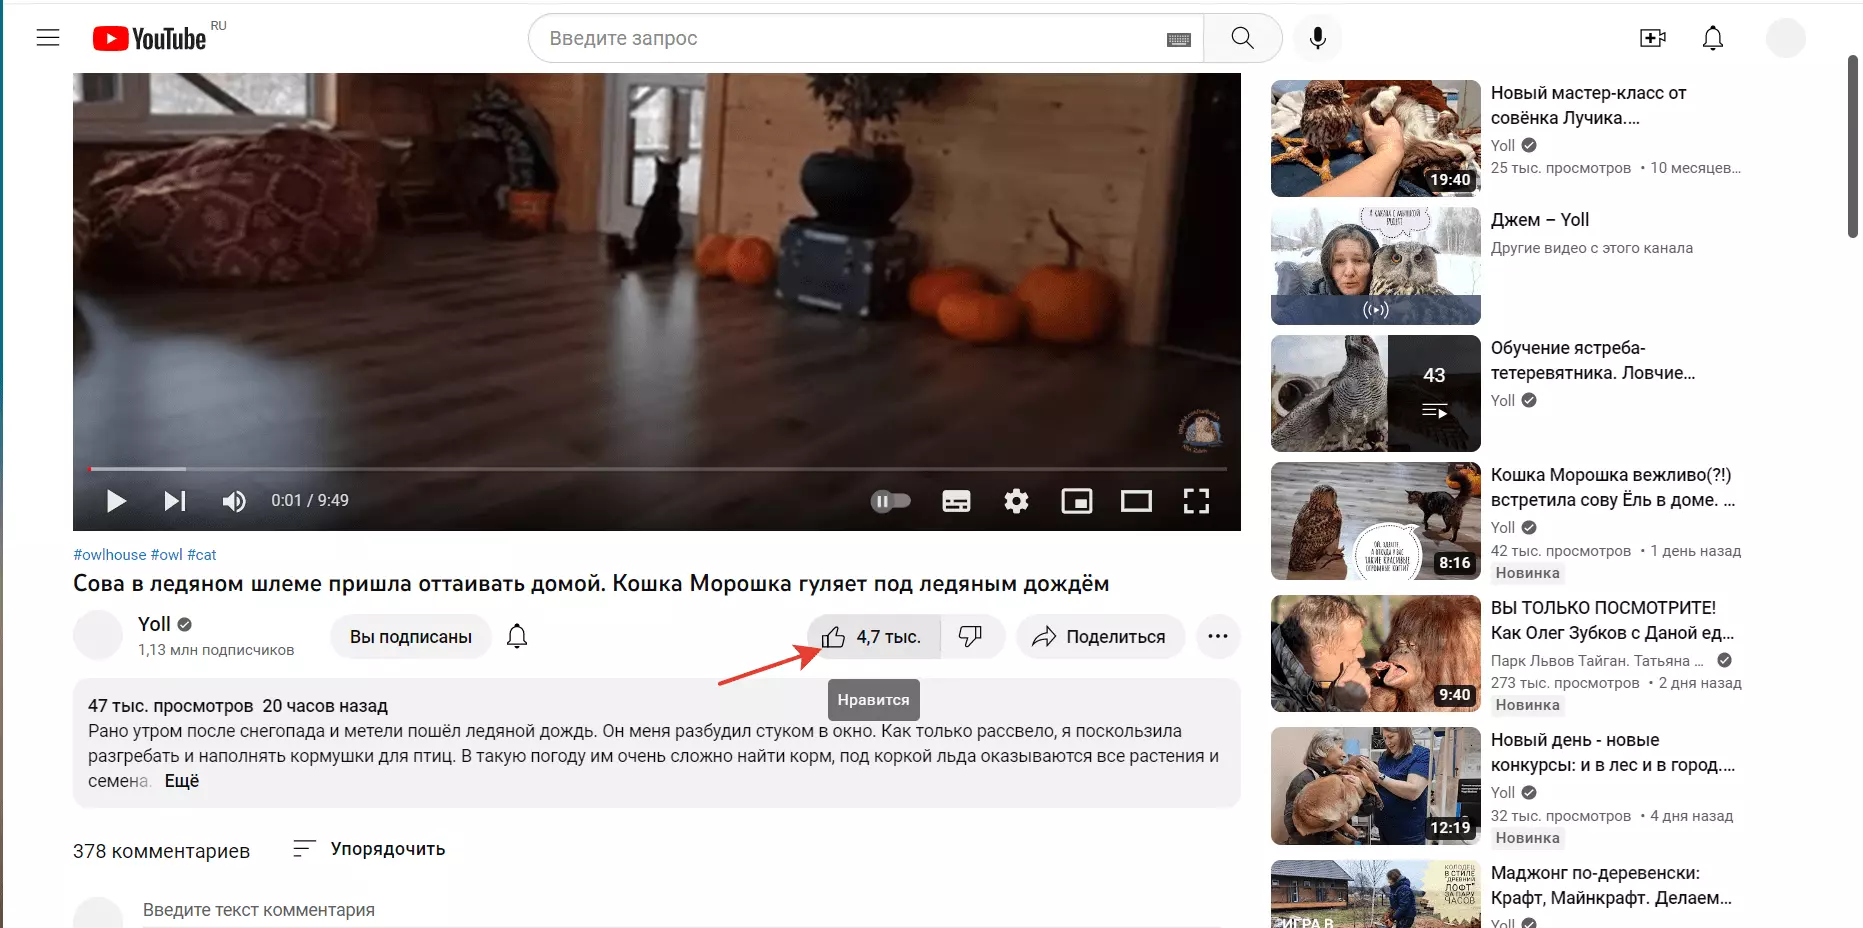Dislike the video with thumbs down
This screenshot has height=928, width=1863.
pos(971,637)
